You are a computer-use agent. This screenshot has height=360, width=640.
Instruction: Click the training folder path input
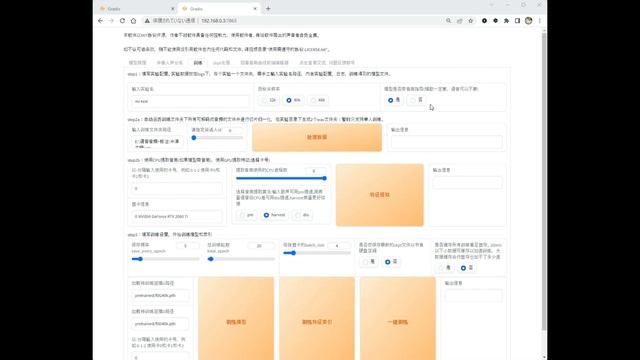[x=157, y=142]
